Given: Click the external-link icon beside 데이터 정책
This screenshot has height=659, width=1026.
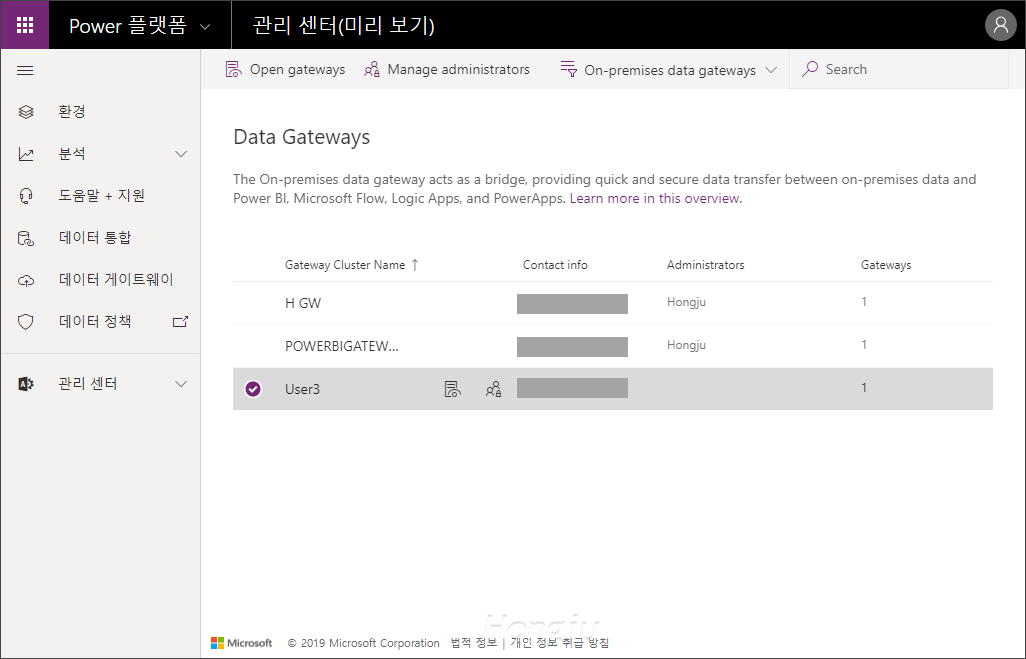Looking at the screenshot, I should click(x=180, y=321).
